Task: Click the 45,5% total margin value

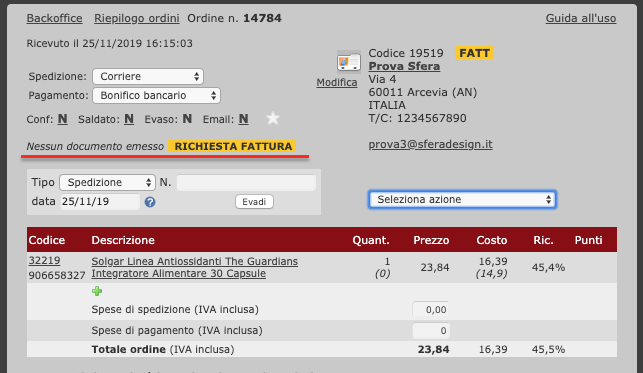Action: click(x=548, y=350)
